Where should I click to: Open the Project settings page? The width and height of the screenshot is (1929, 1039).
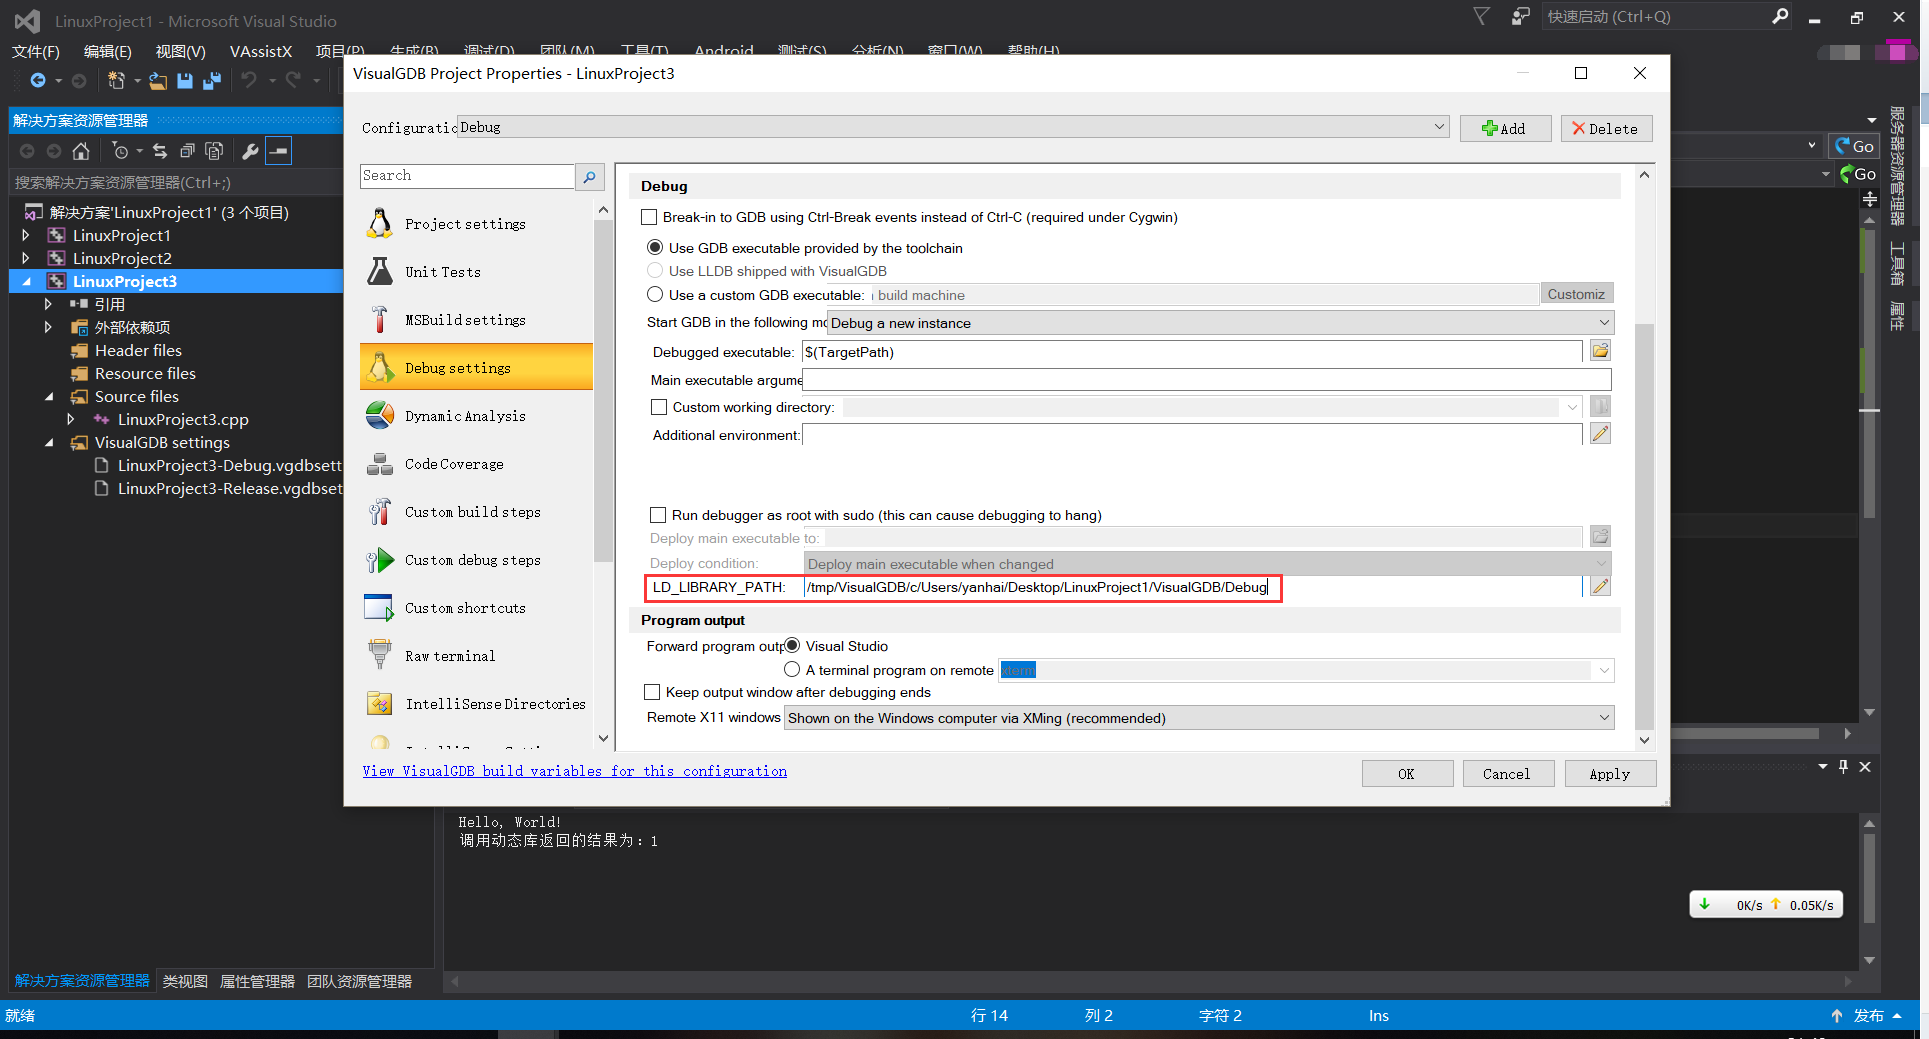[x=464, y=223]
